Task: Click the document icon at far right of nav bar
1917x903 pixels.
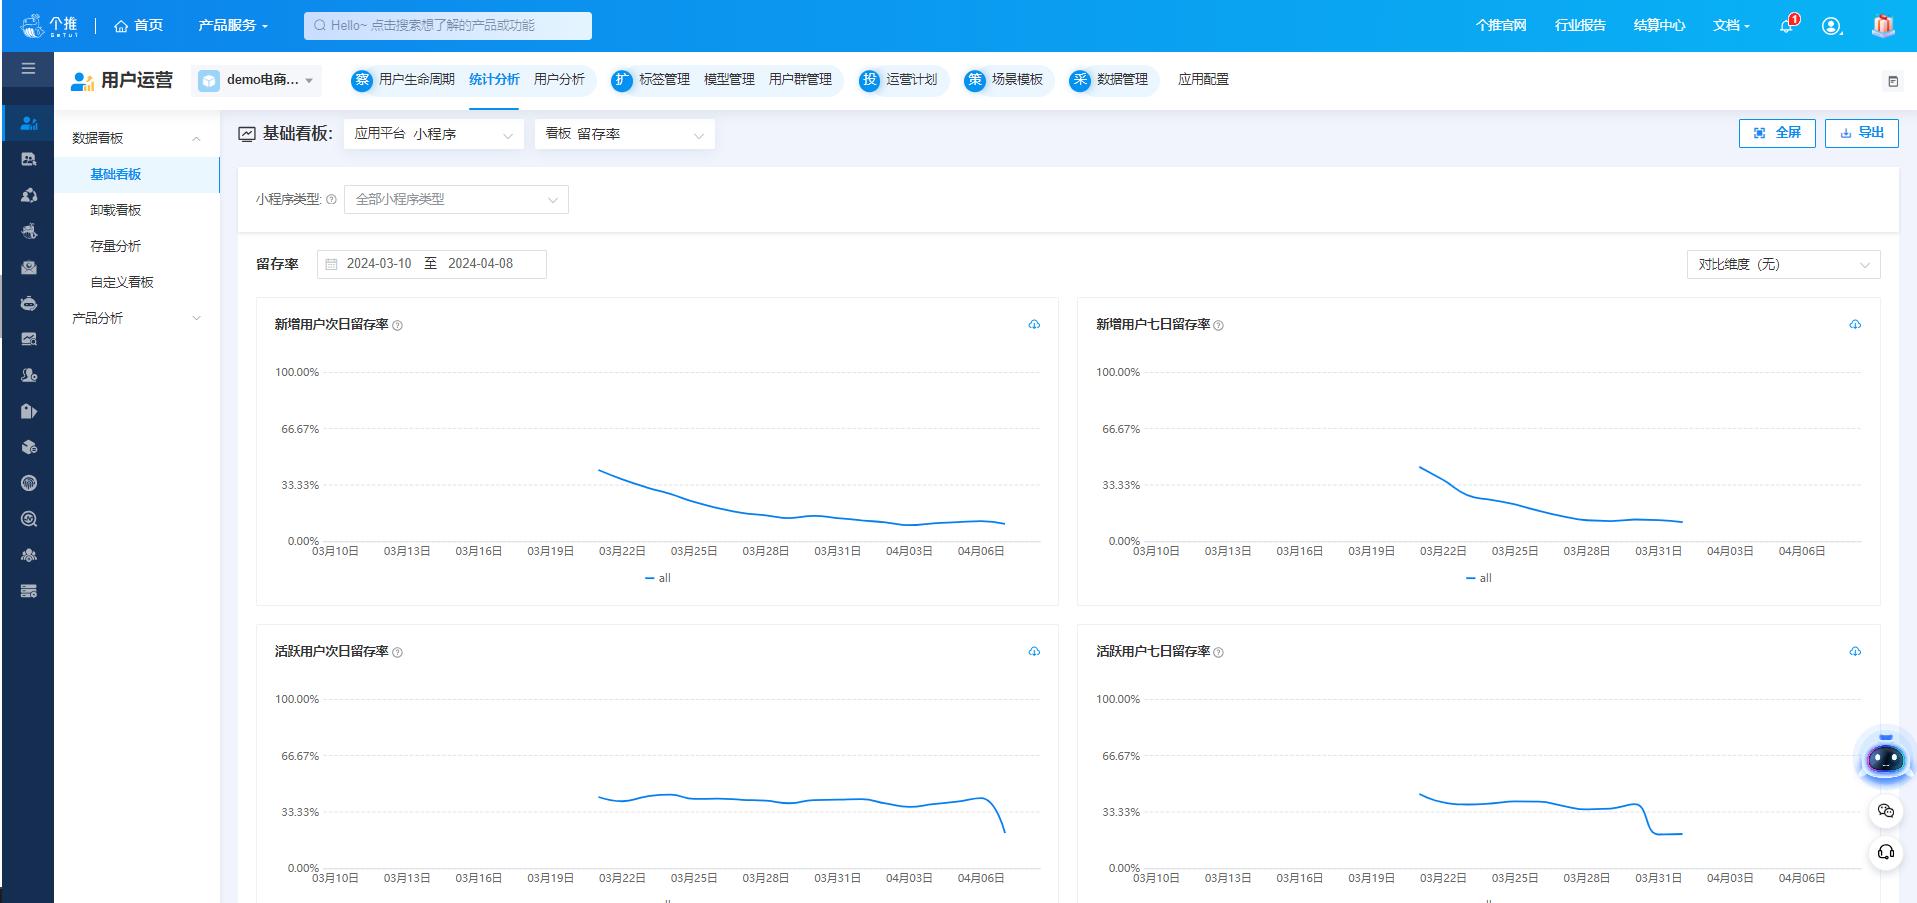Action: point(1892,81)
